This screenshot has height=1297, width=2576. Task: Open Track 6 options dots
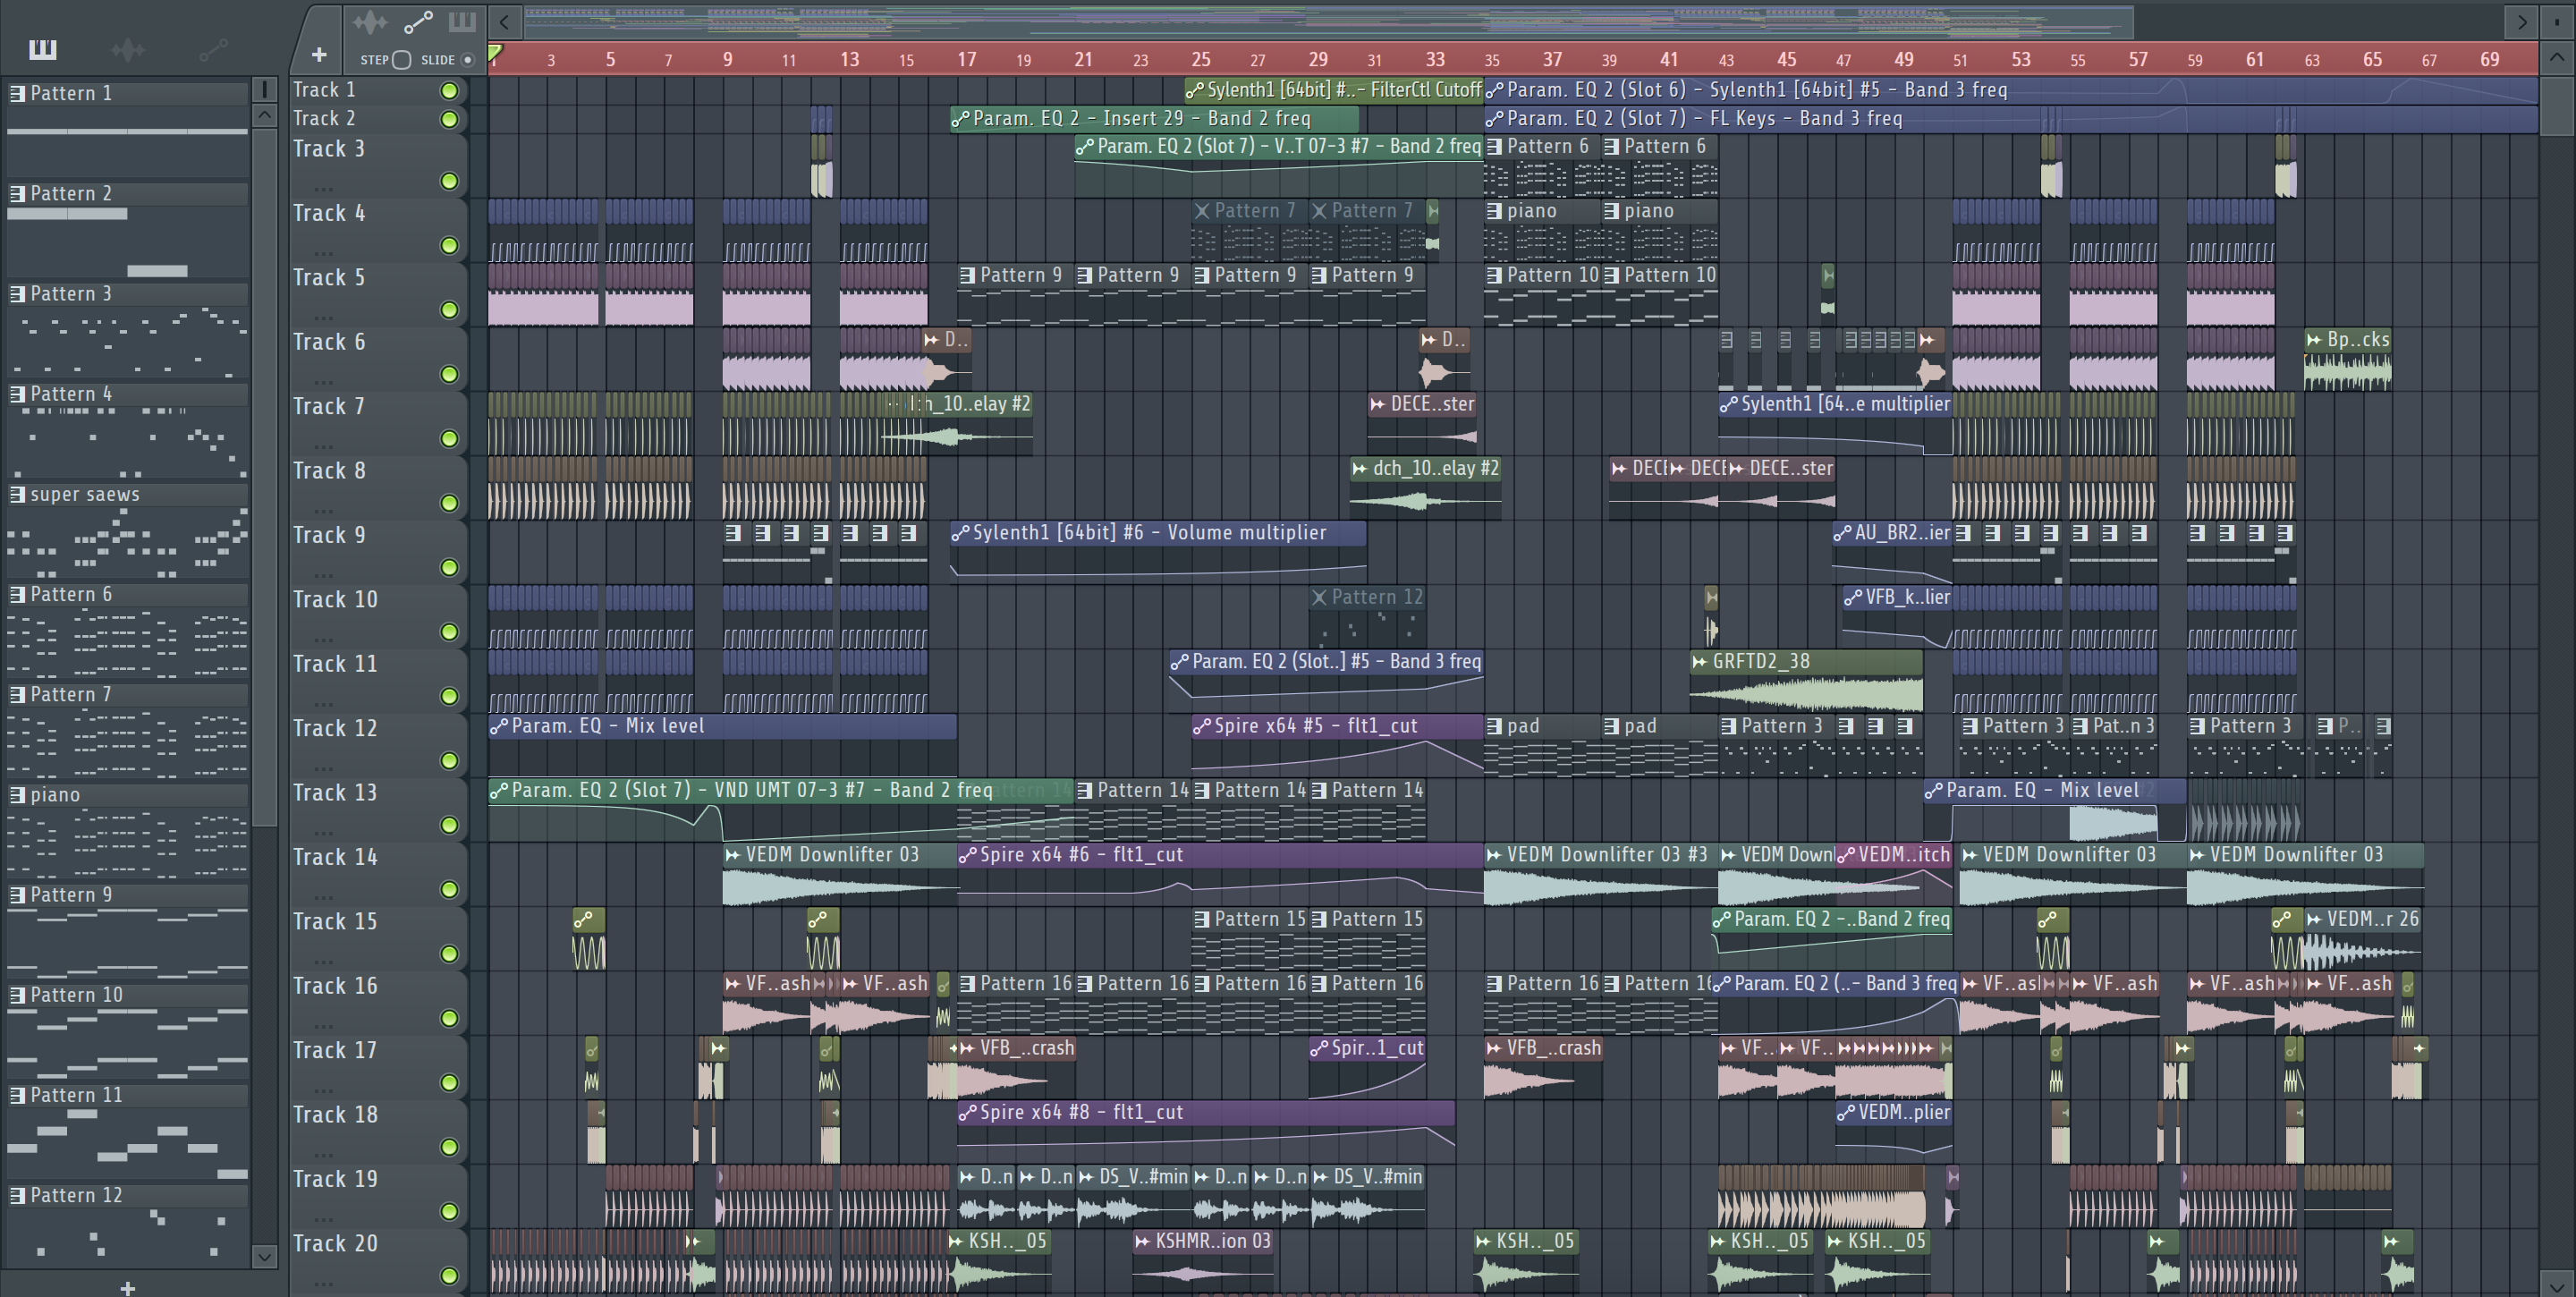click(x=322, y=381)
